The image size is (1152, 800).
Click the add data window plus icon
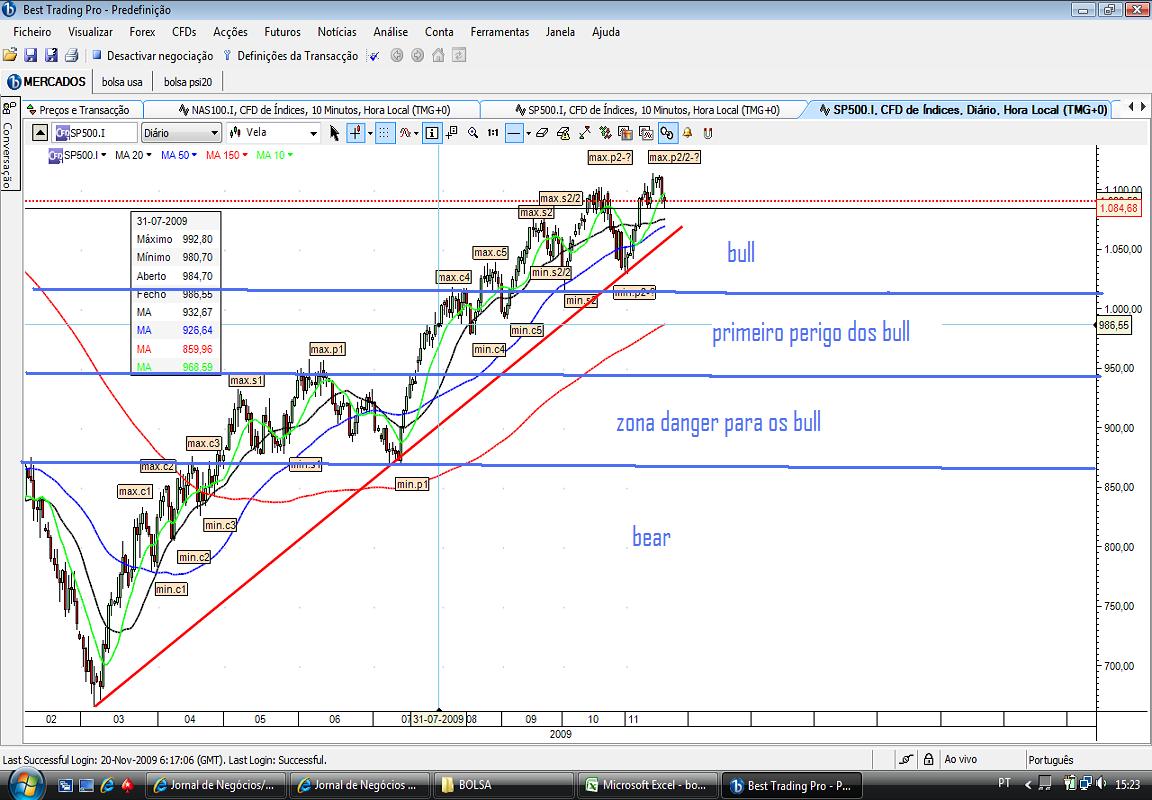(452, 133)
